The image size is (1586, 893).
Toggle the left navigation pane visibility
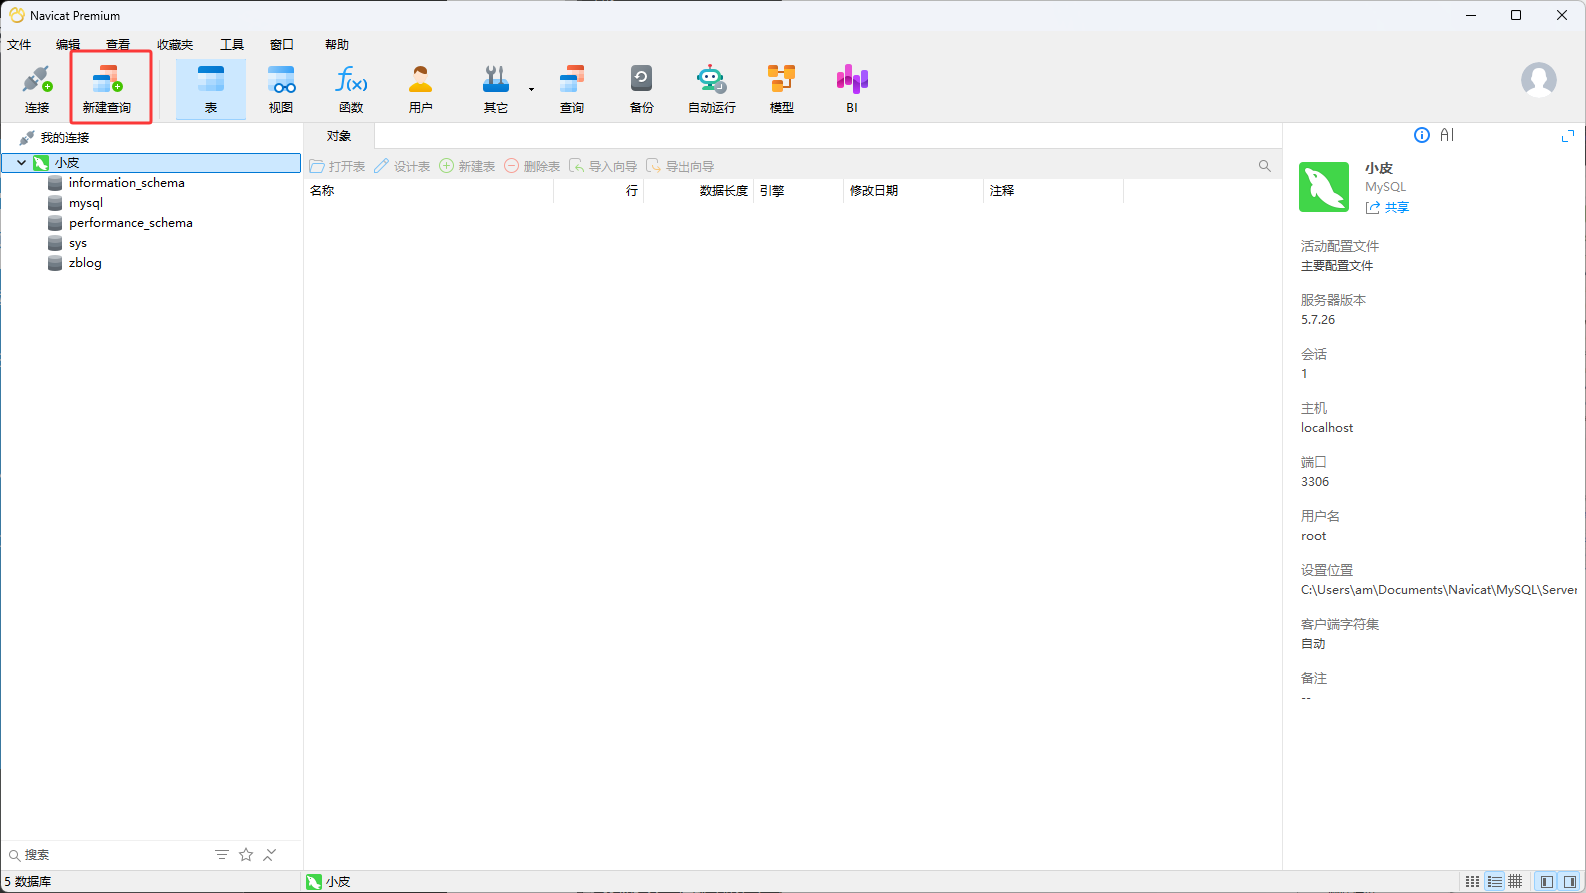tap(1547, 882)
